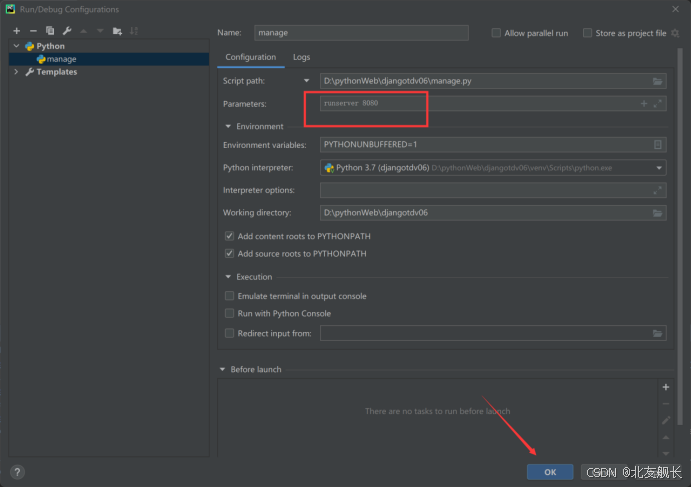Open Python interpreter dropdown

pos(659,168)
